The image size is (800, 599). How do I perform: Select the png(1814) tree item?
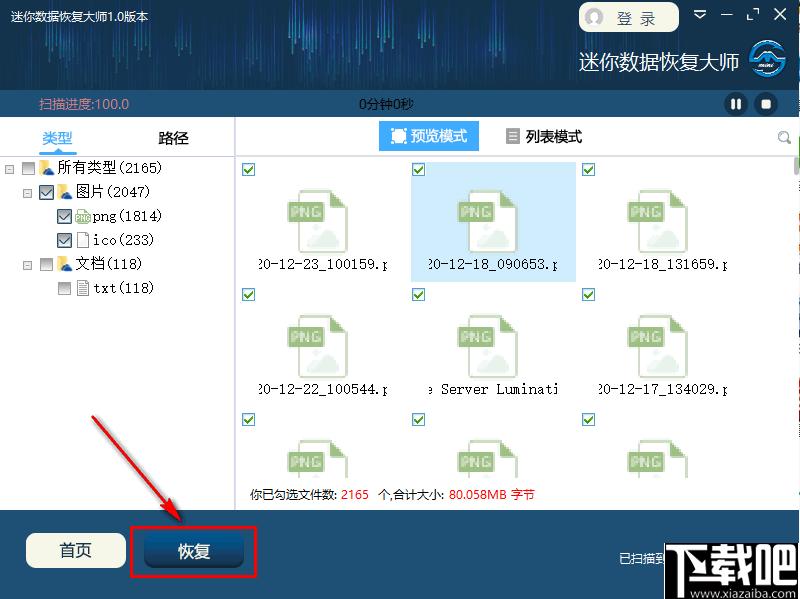[127, 216]
